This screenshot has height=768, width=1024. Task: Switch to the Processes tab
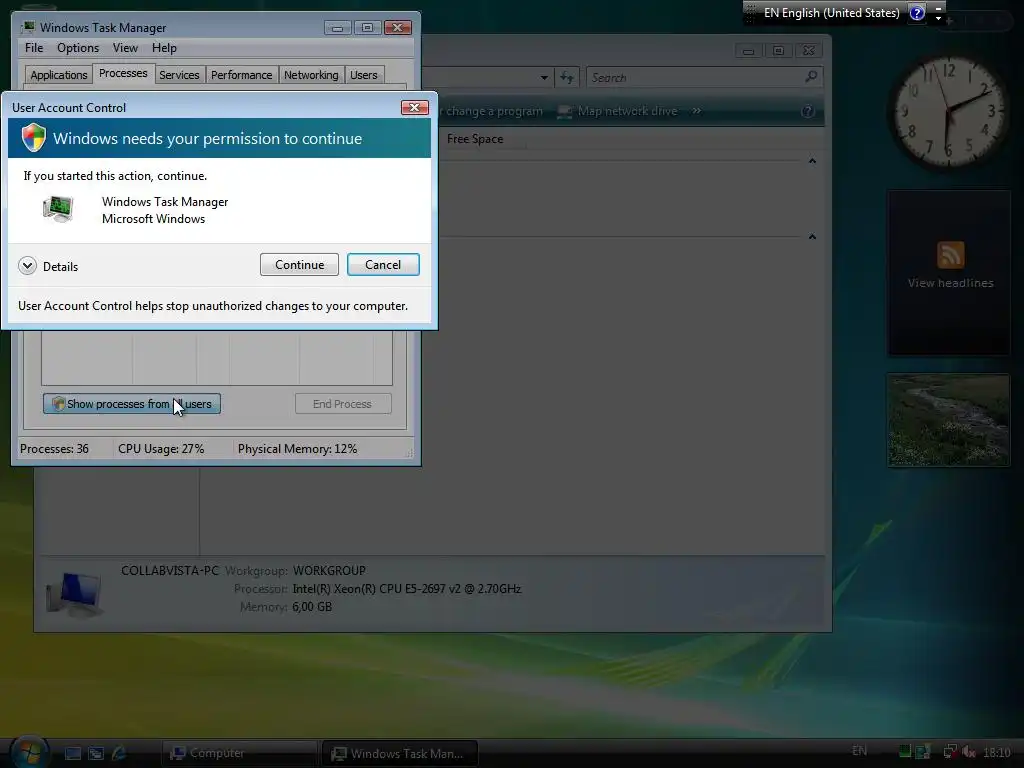click(123, 73)
